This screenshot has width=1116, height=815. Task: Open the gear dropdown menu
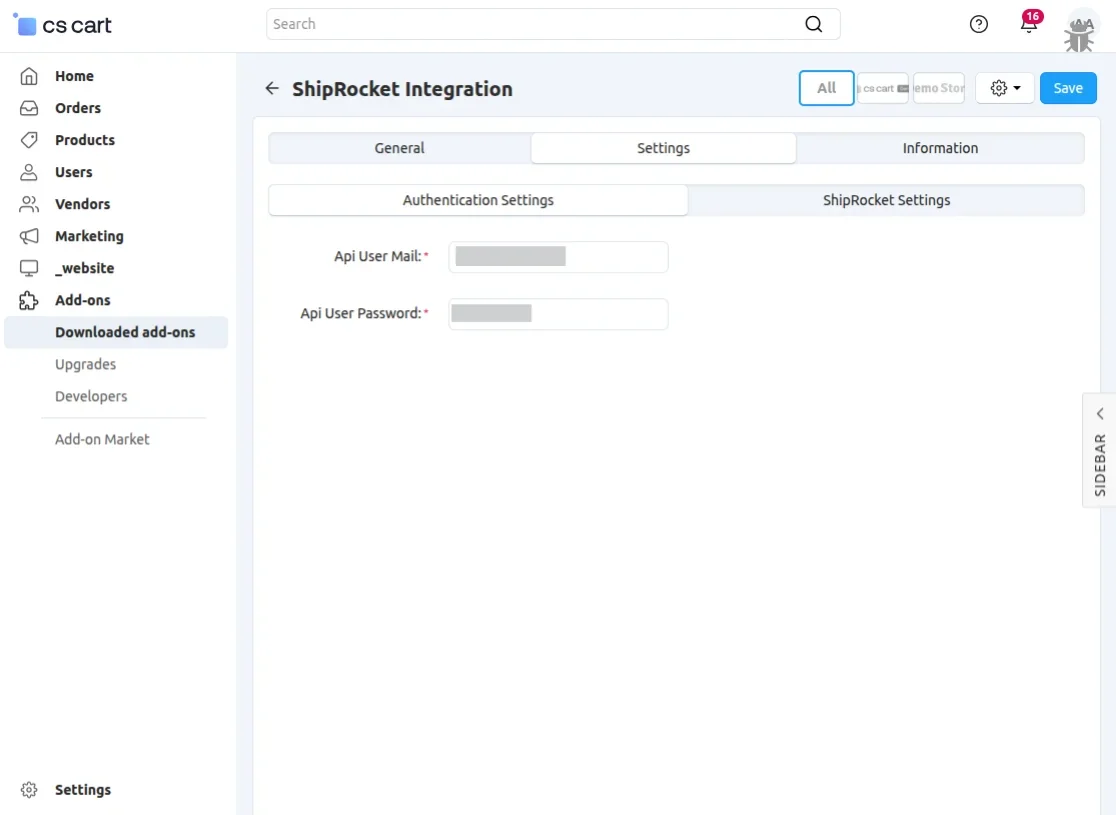point(1005,88)
